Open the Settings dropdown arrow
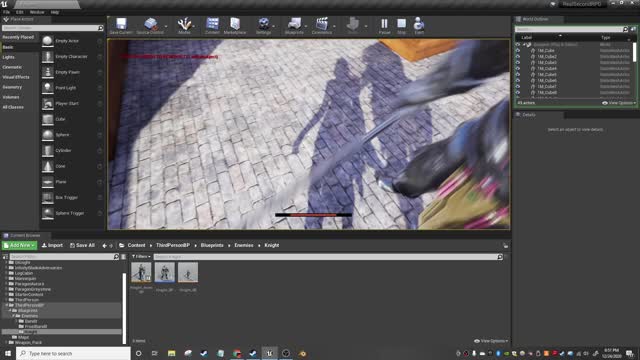This screenshot has width=640, height=360. (x=274, y=27)
